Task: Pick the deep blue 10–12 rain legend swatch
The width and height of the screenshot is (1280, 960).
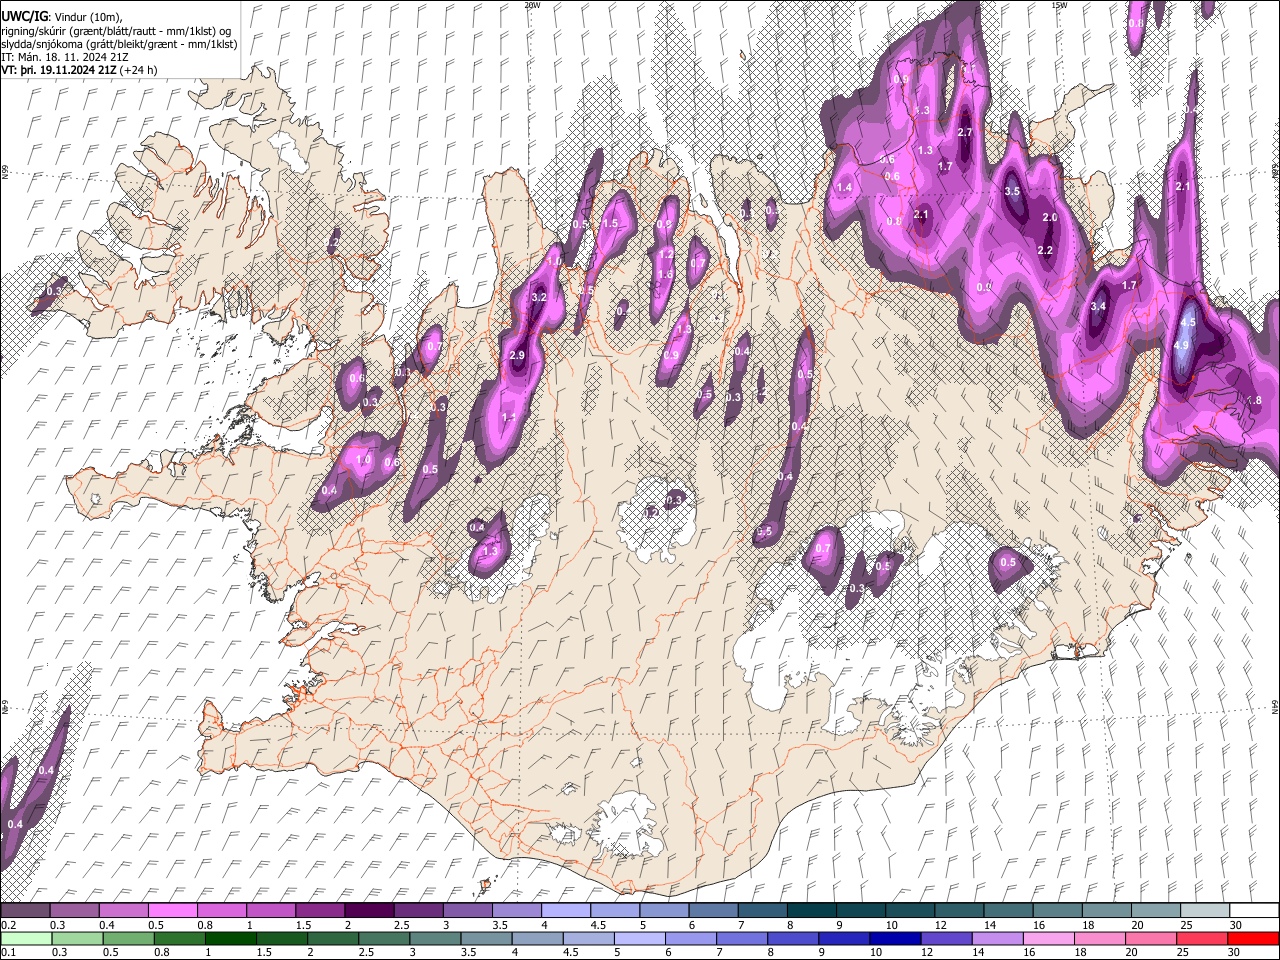Action: click(x=893, y=938)
